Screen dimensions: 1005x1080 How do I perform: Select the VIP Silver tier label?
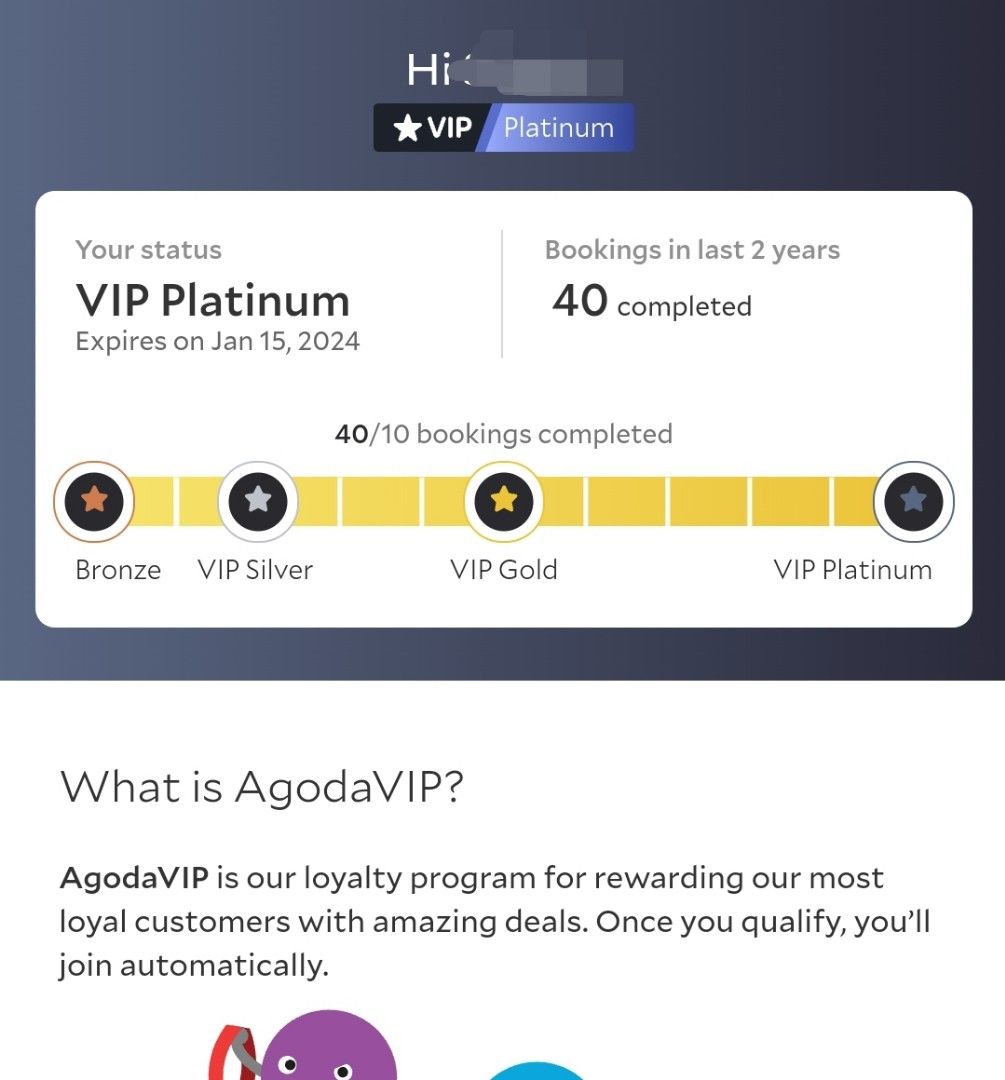(256, 570)
